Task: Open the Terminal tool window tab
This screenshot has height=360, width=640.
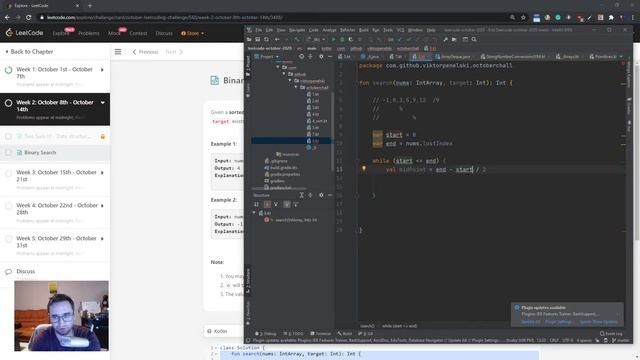Action: pyautogui.click(x=320, y=333)
